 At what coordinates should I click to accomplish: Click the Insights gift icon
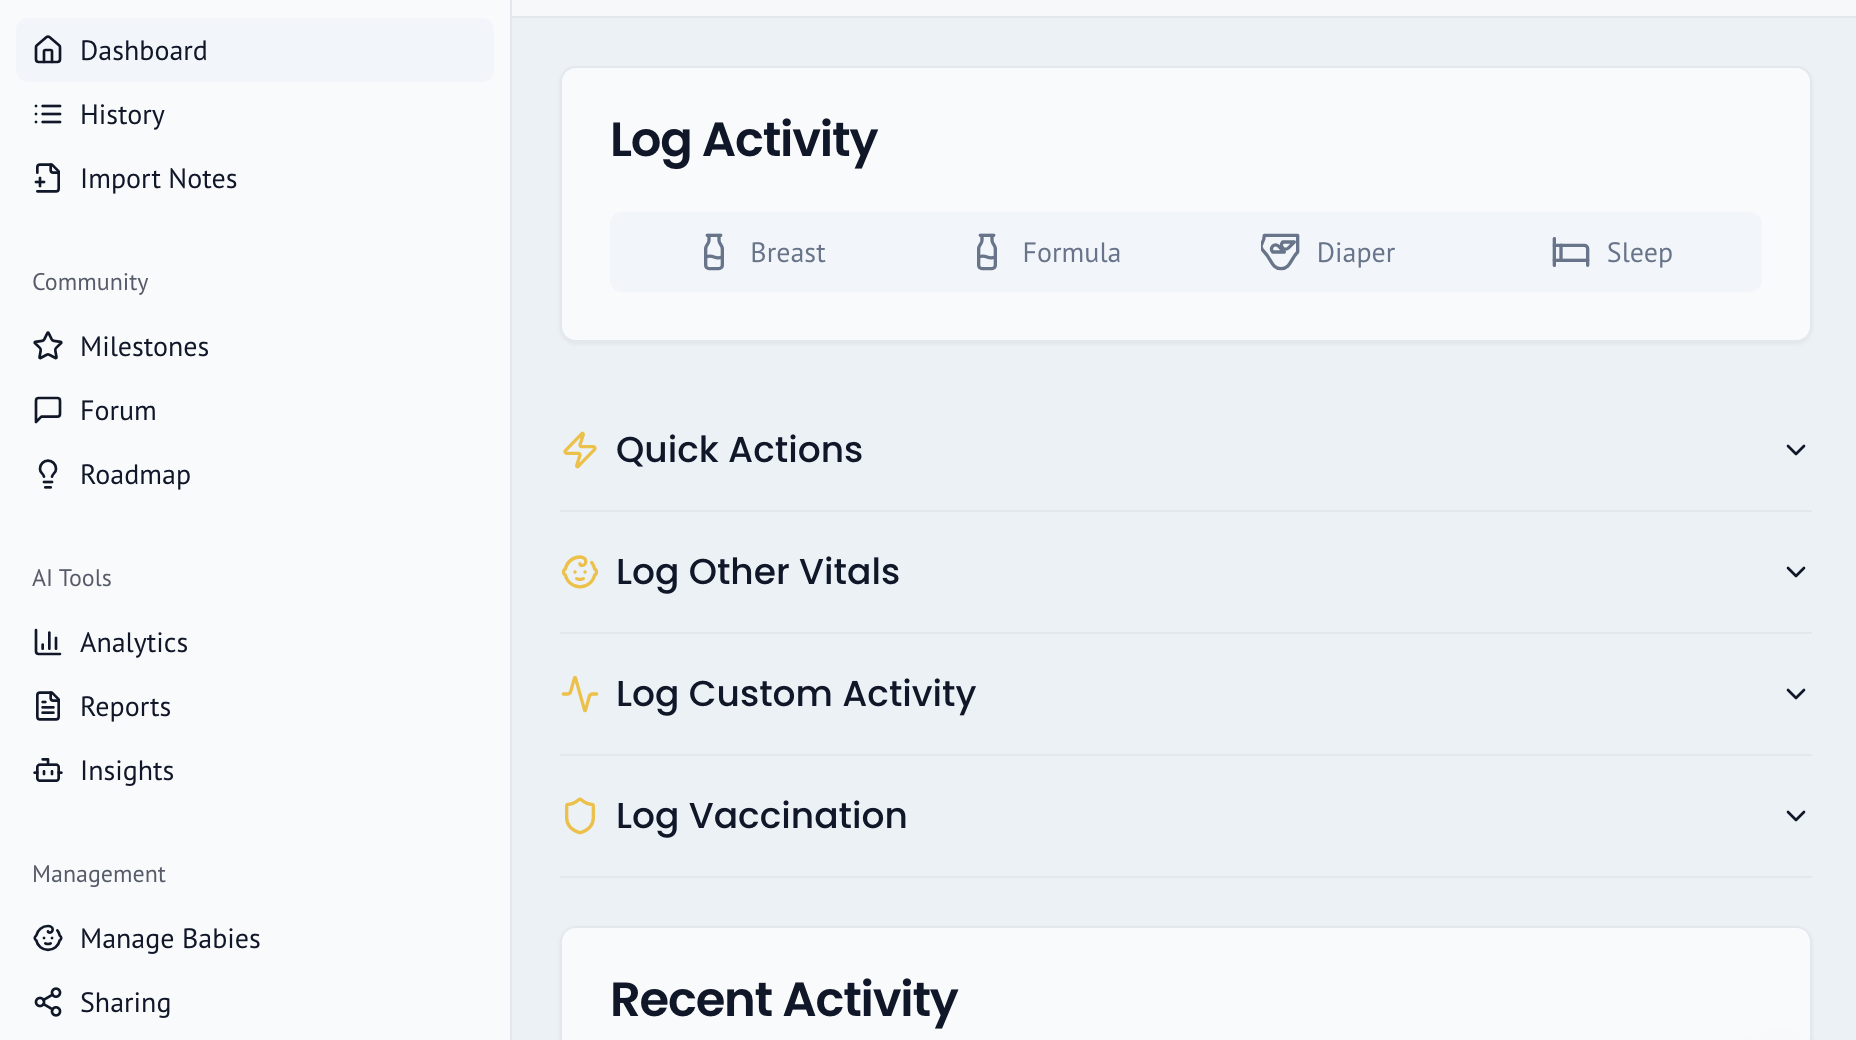pyautogui.click(x=48, y=770)
